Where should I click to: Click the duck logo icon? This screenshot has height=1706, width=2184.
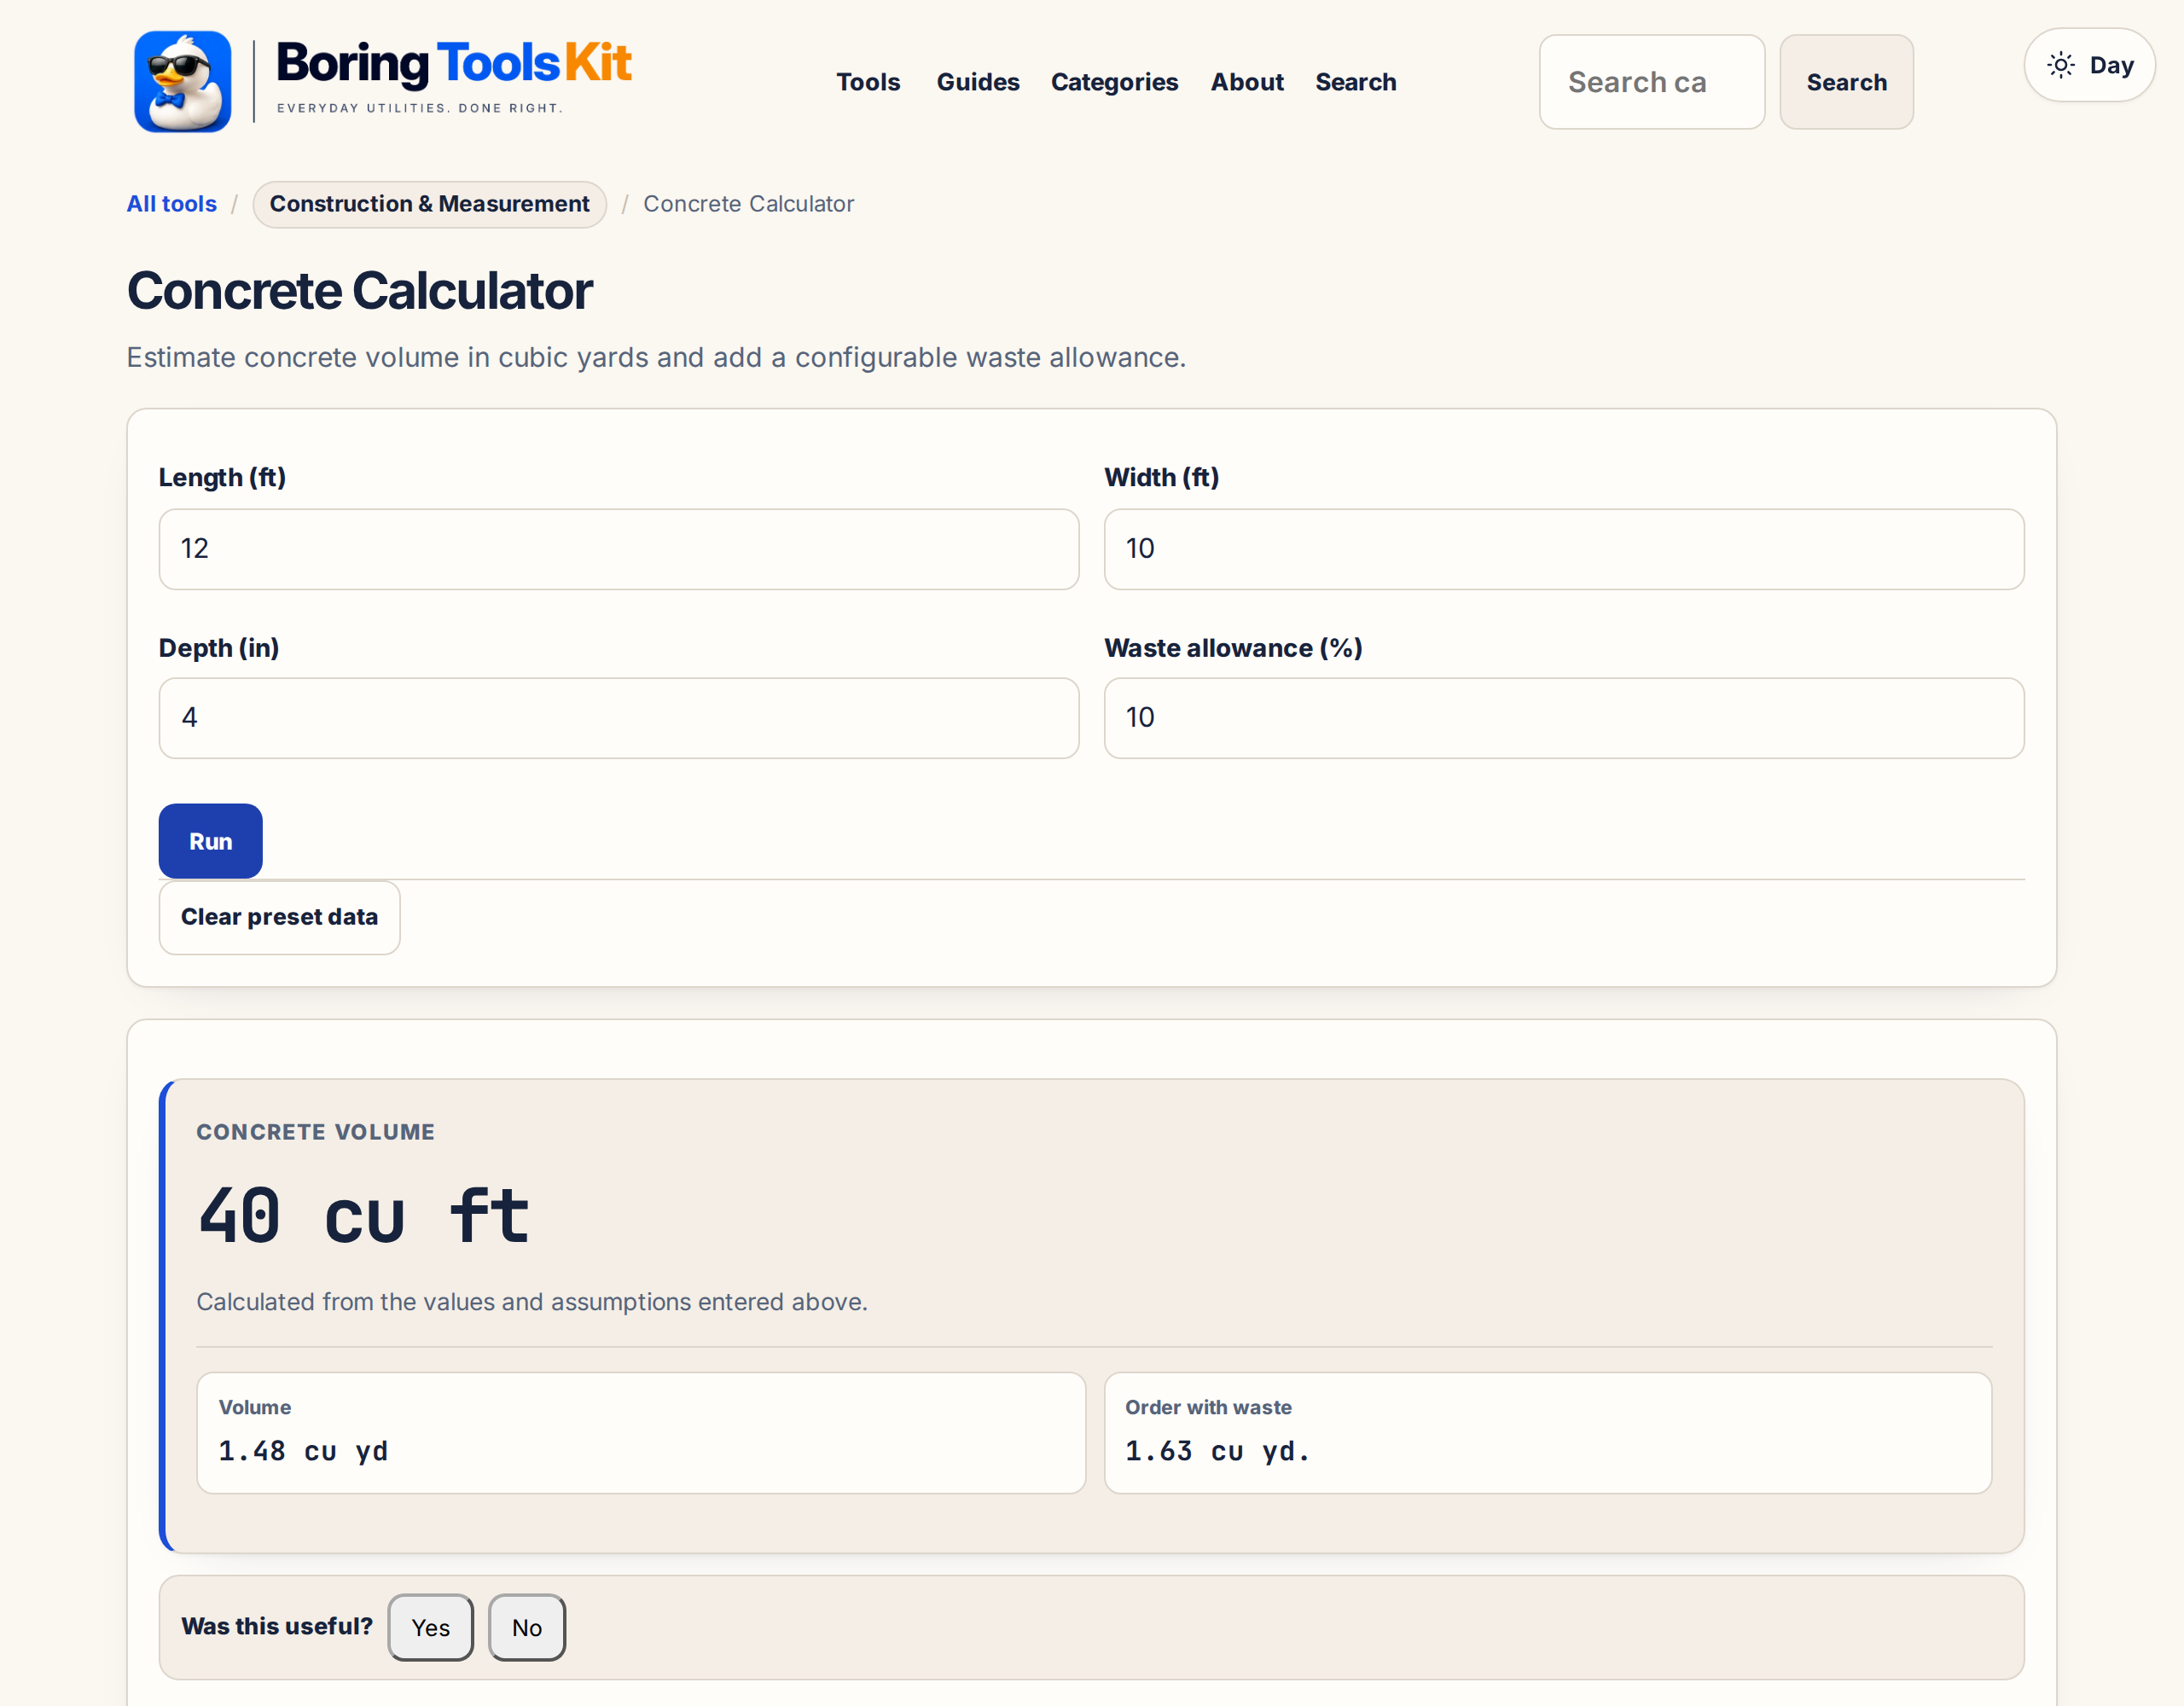183,81
